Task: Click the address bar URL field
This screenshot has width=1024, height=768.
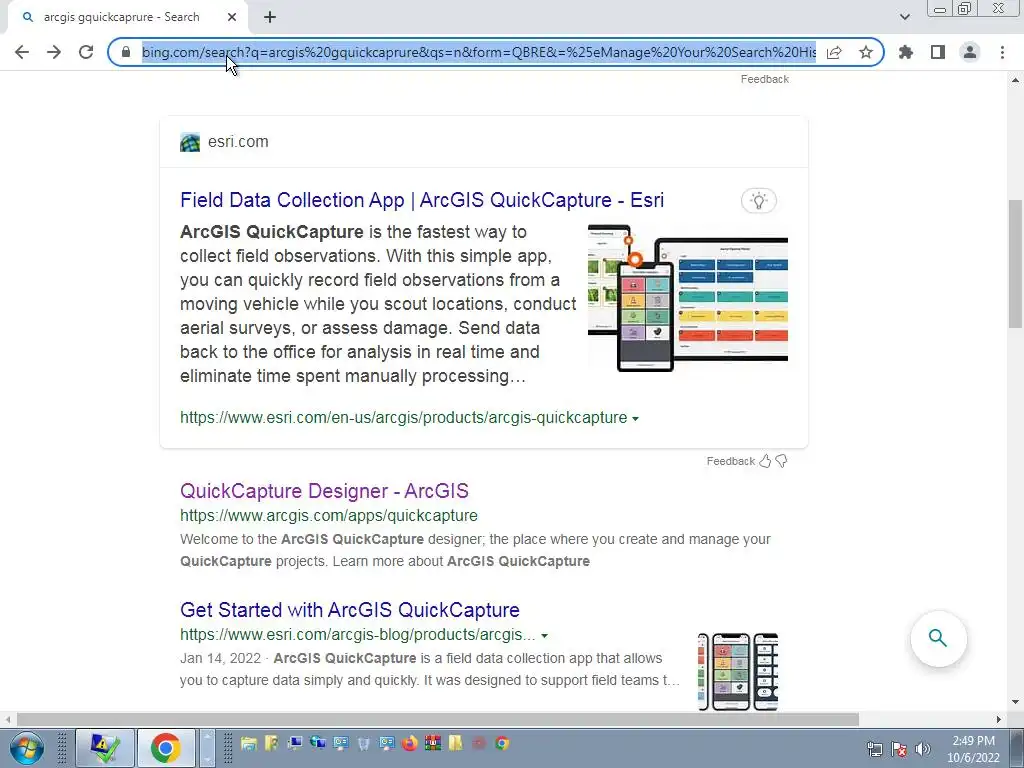Action: [478, 52]
